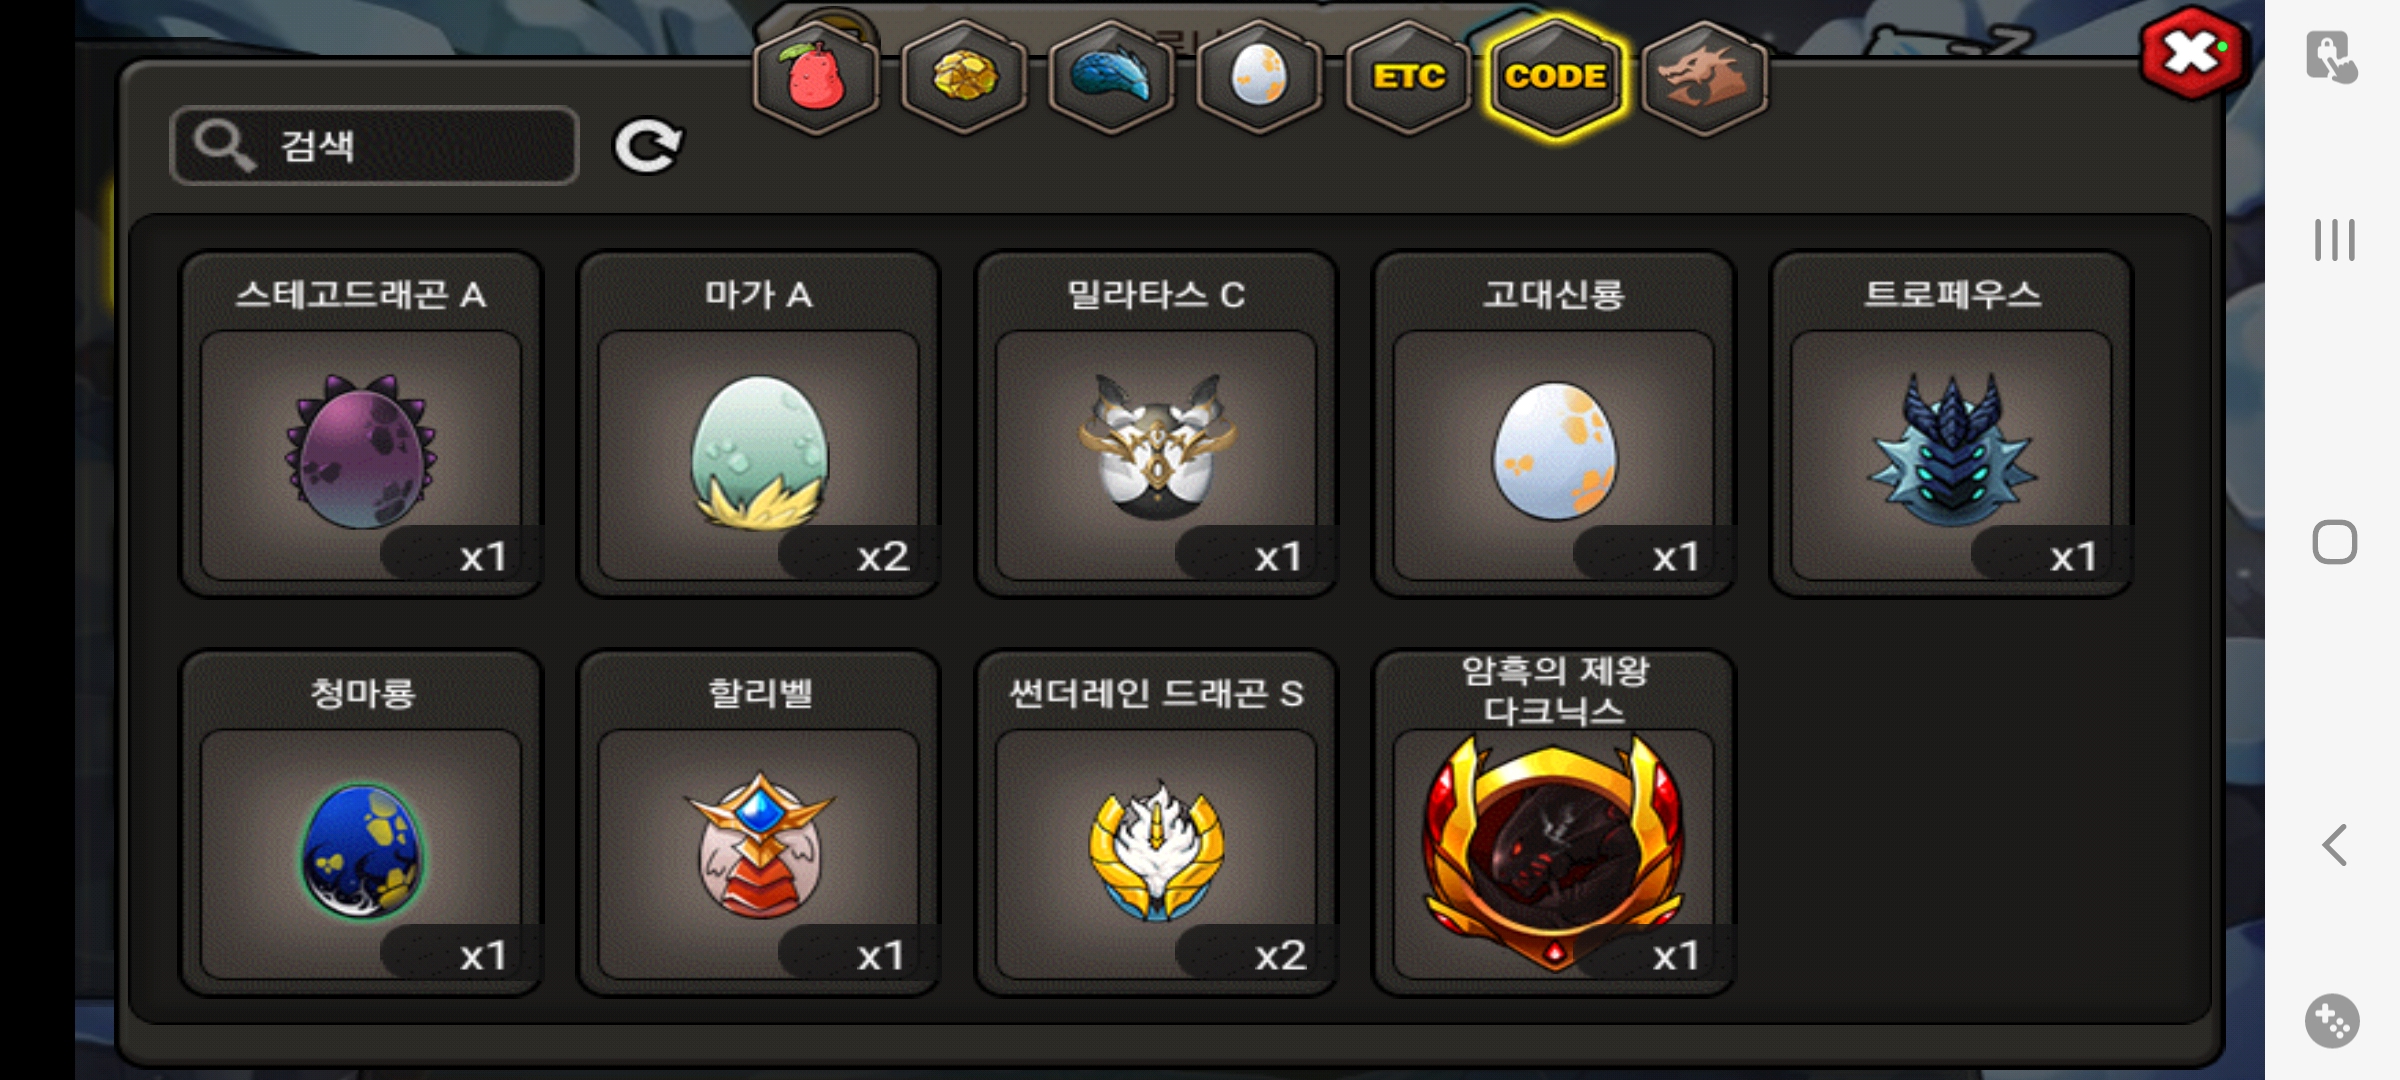Open the blue dragon scale category
Image resolution: width=2400 pixels, height=1080 pixels.
(x=1112, y=78)
